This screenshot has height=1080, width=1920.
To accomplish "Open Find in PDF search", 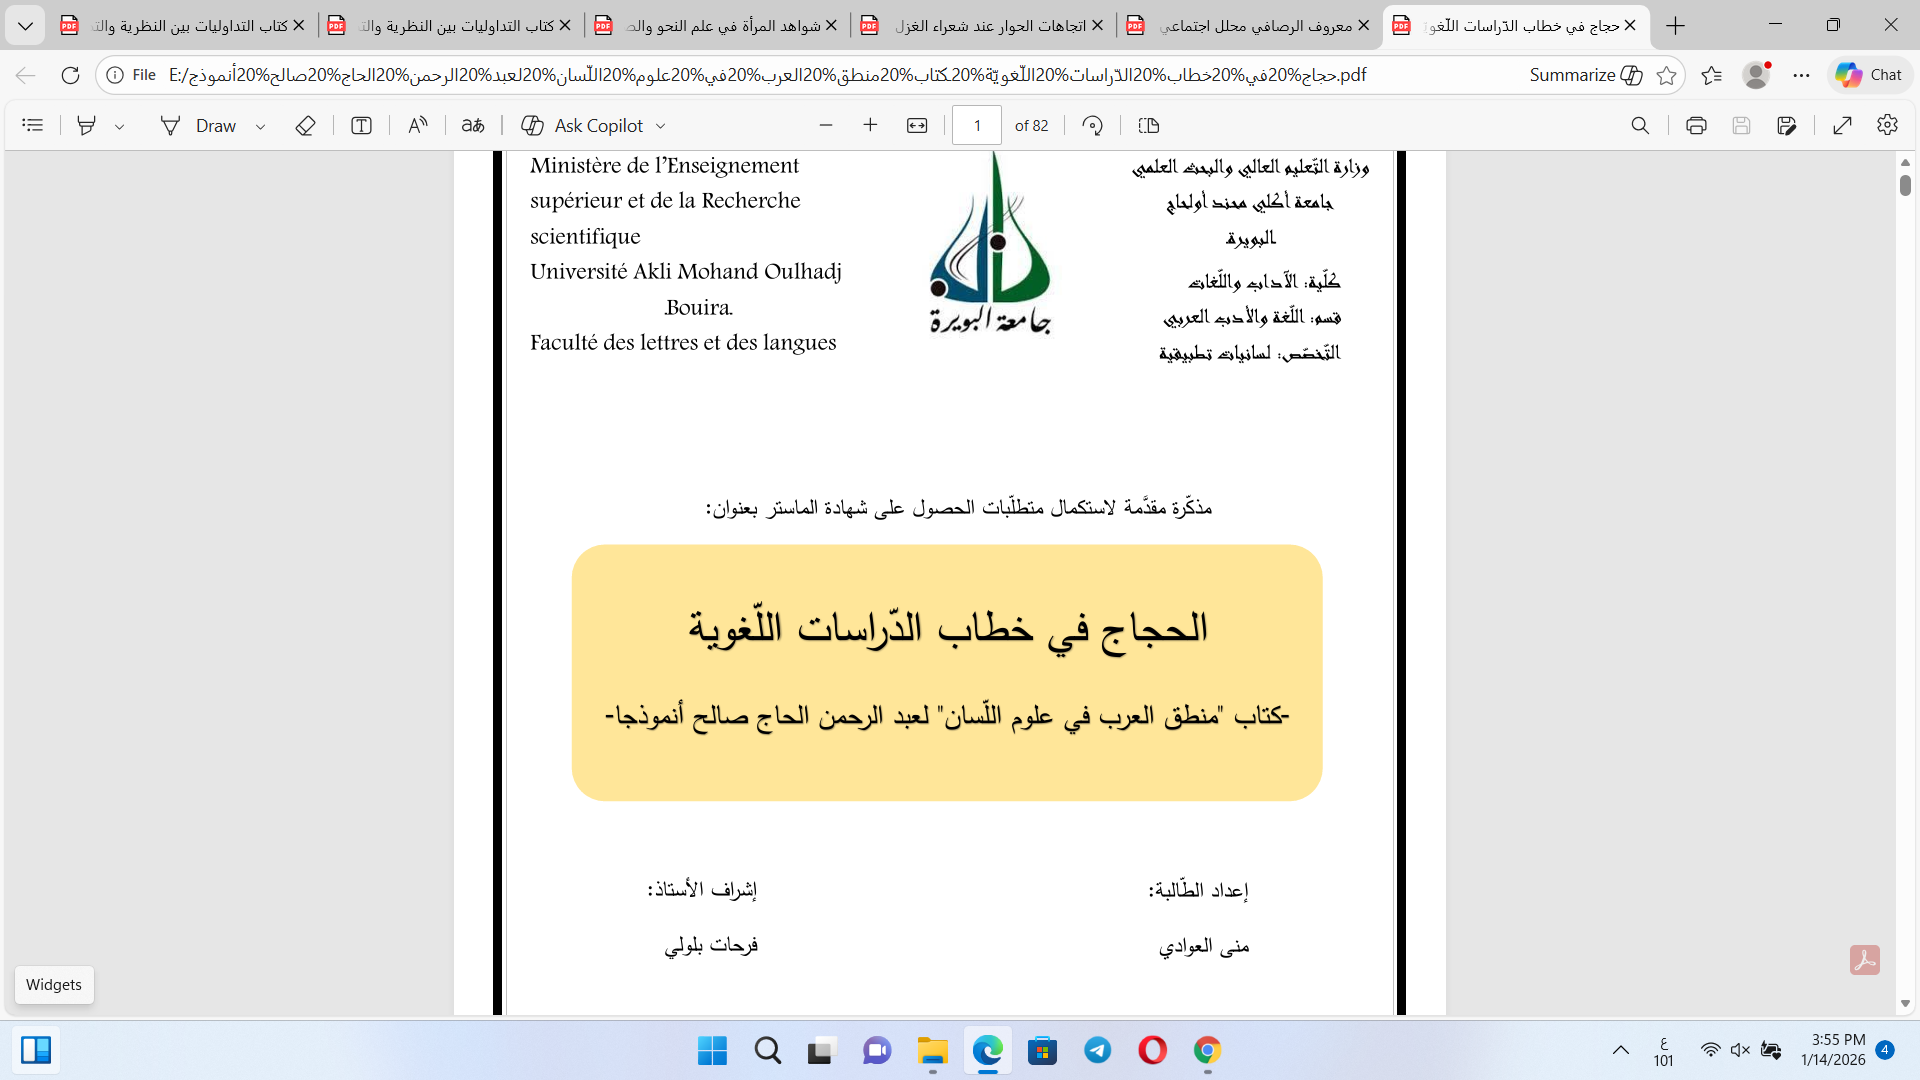I will [x=1640, y=125].
